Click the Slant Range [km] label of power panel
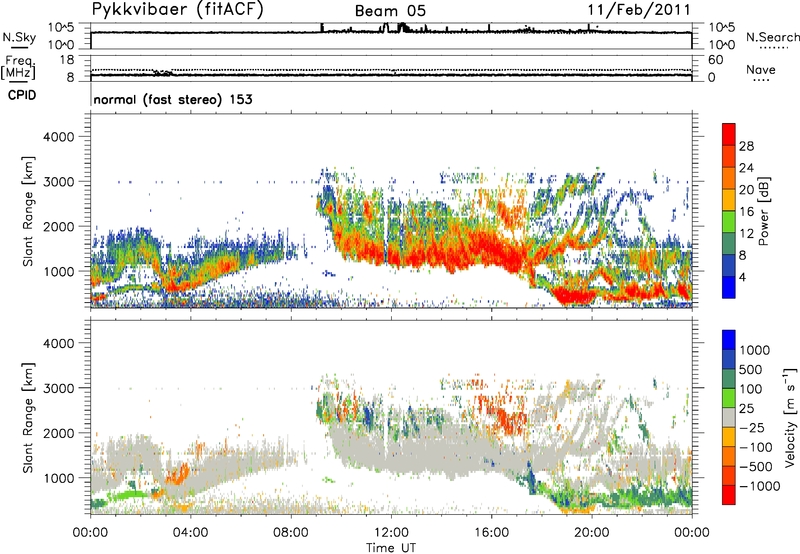The image size is (800, 554). click(28, 211)
